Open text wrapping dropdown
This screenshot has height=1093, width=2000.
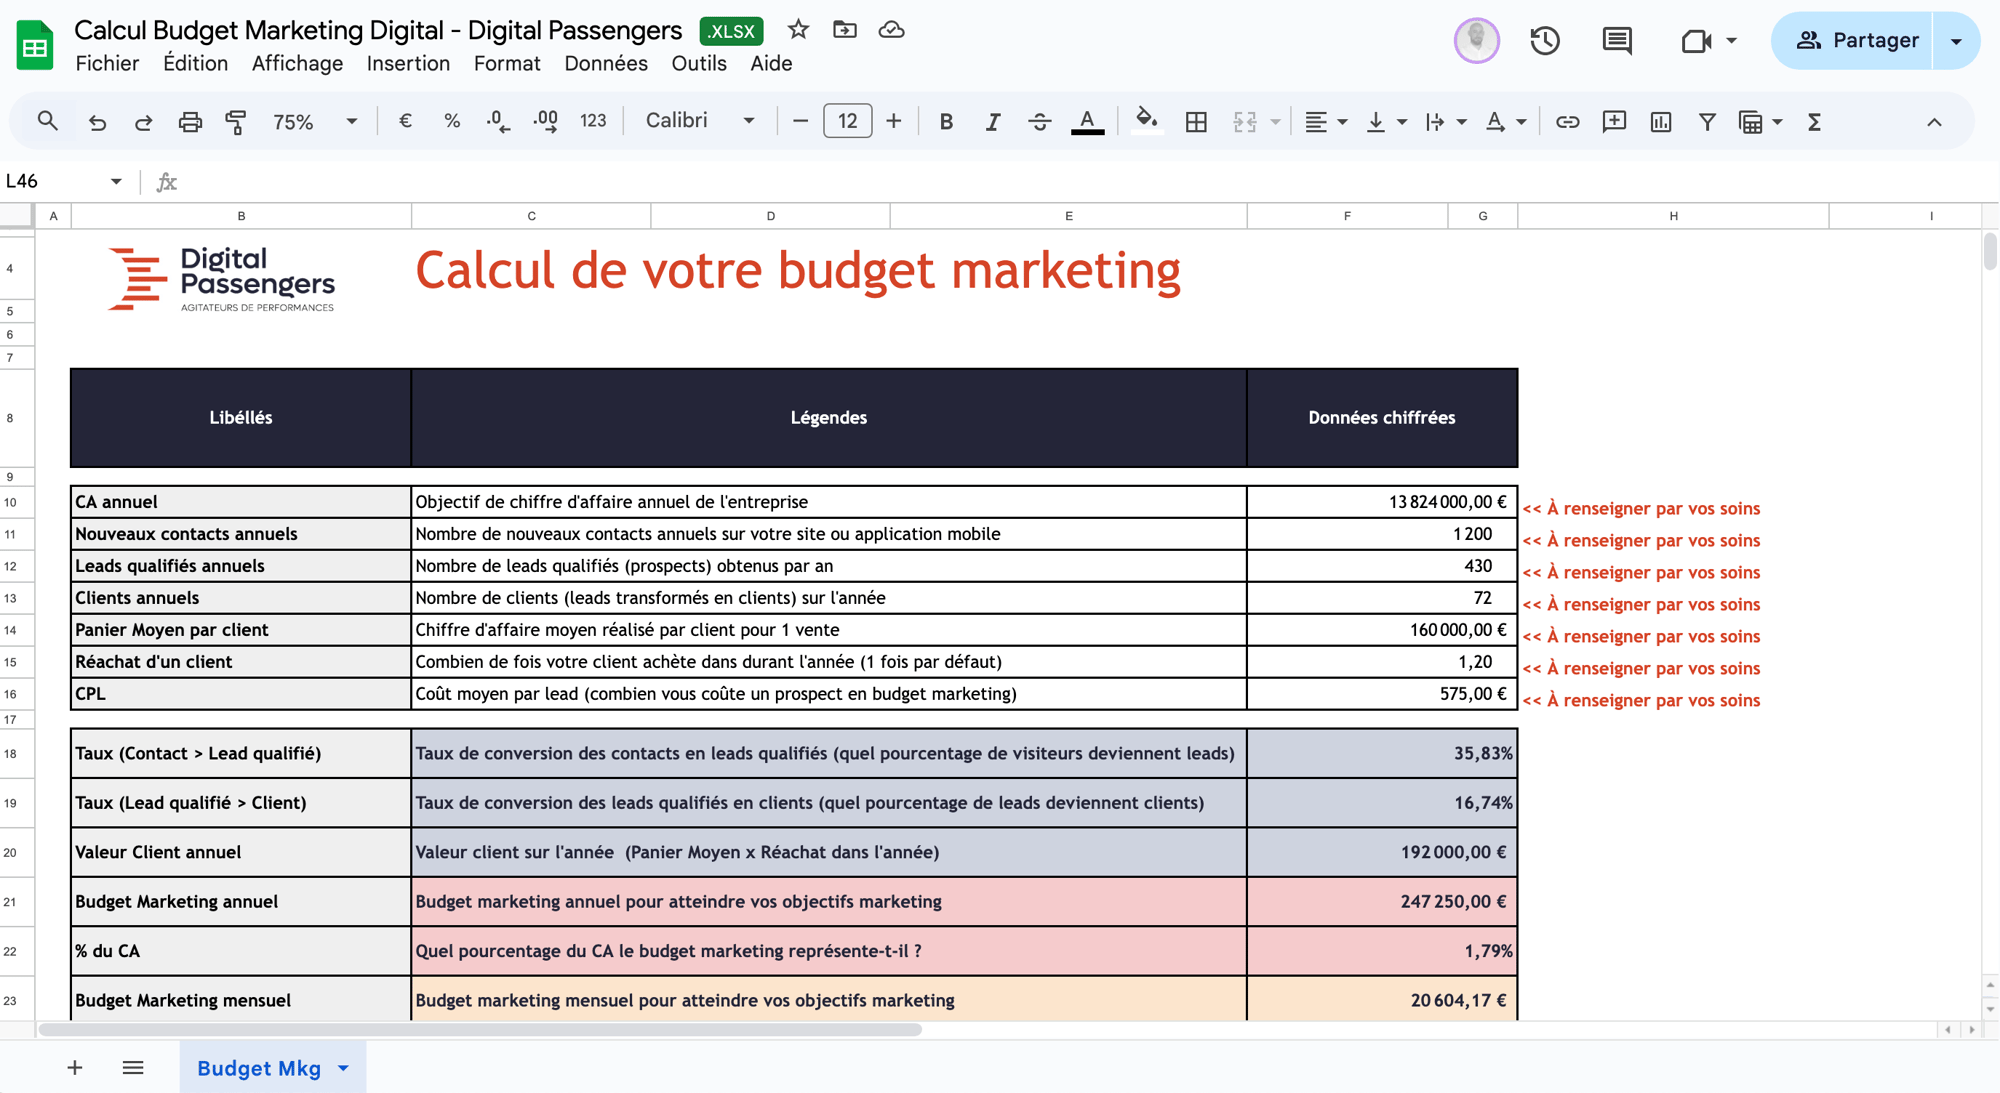tap(1446, 121)
